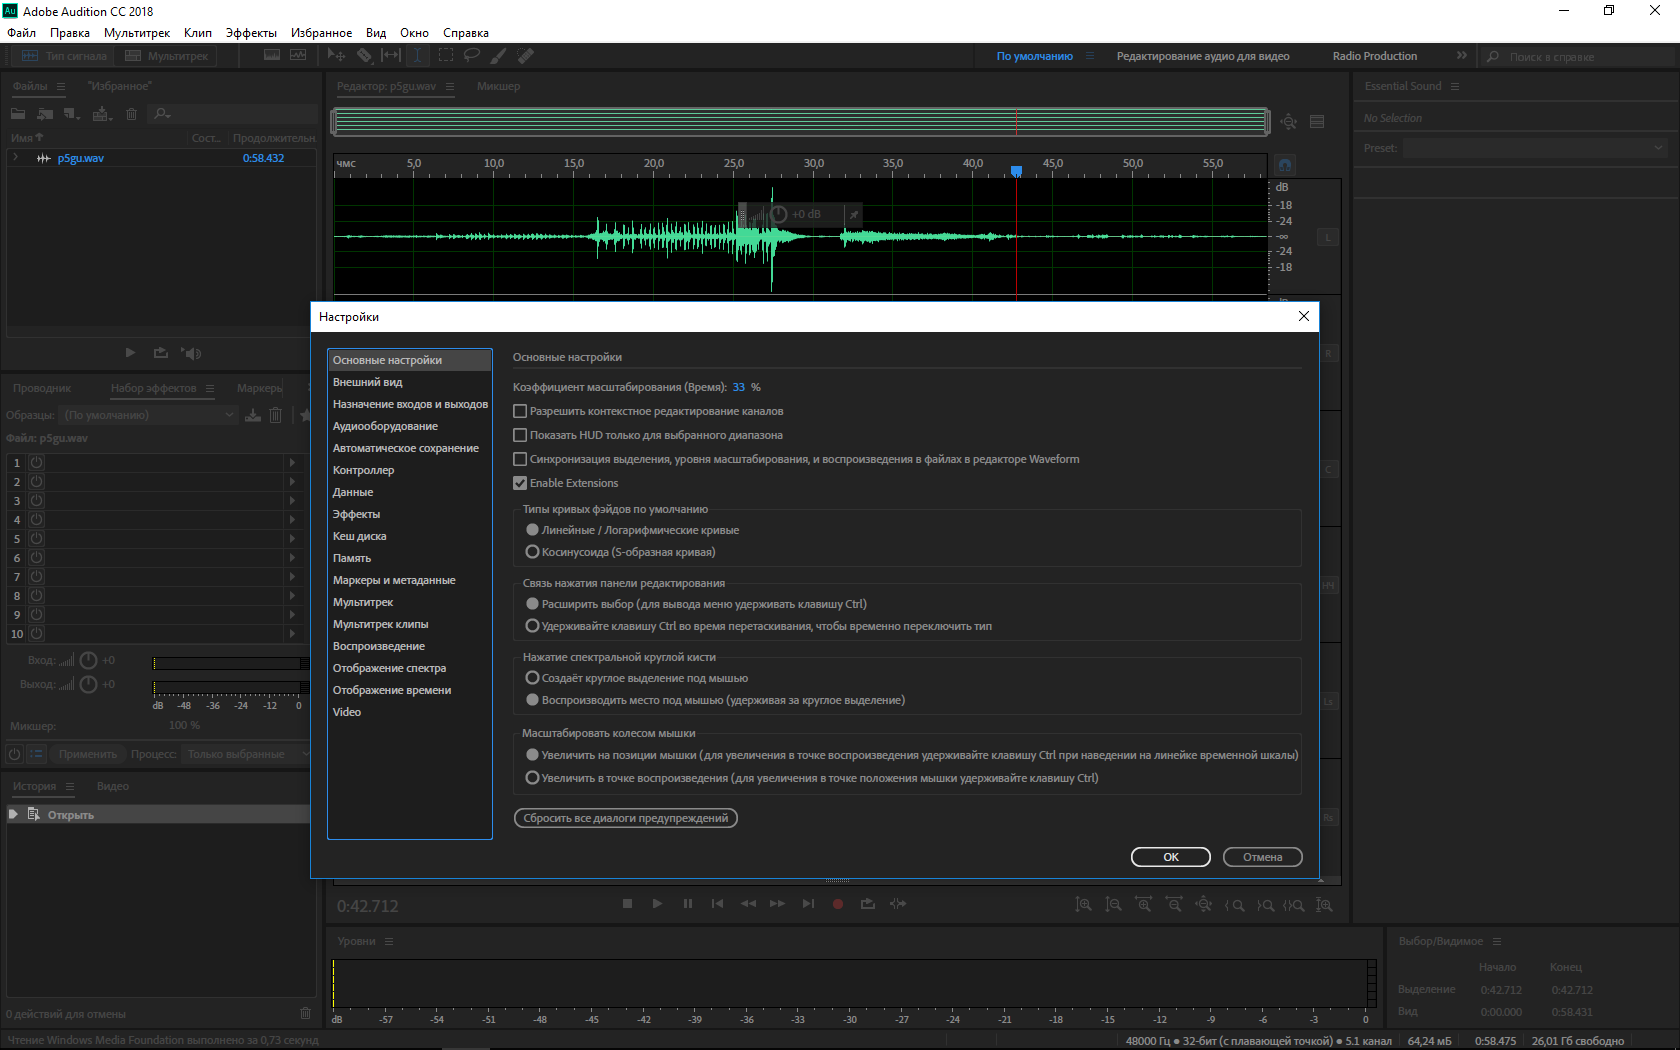
Task: Select Expand selection radio option
Action: pyautogui.click(x=533, y=604)
